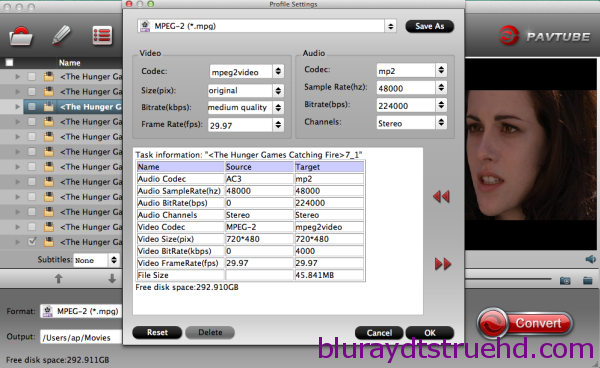Start conversion with the Convert button

click(x=526, y=323)
